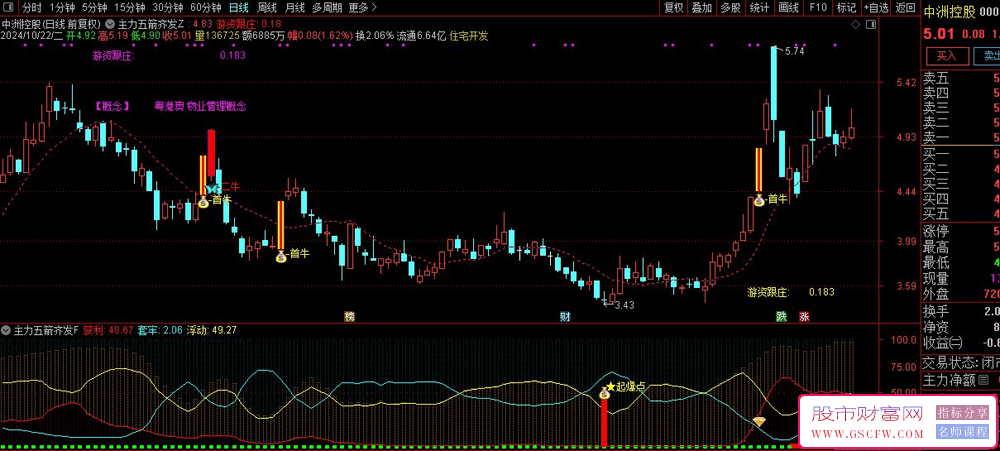Click the 首牛 money-bag marker below 3.99 level

[281, 256]
